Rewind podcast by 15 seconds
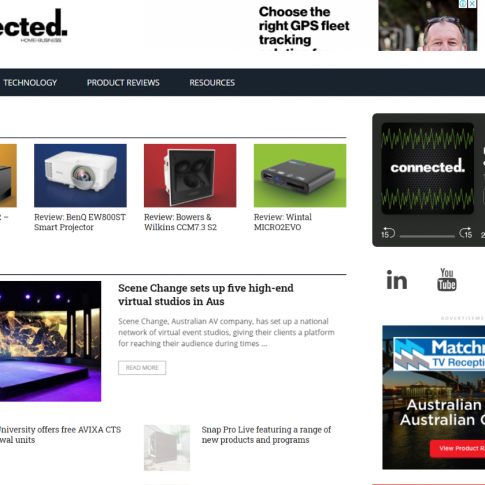The width and height of the screenshot is (485, 485). tap(388, 233)
